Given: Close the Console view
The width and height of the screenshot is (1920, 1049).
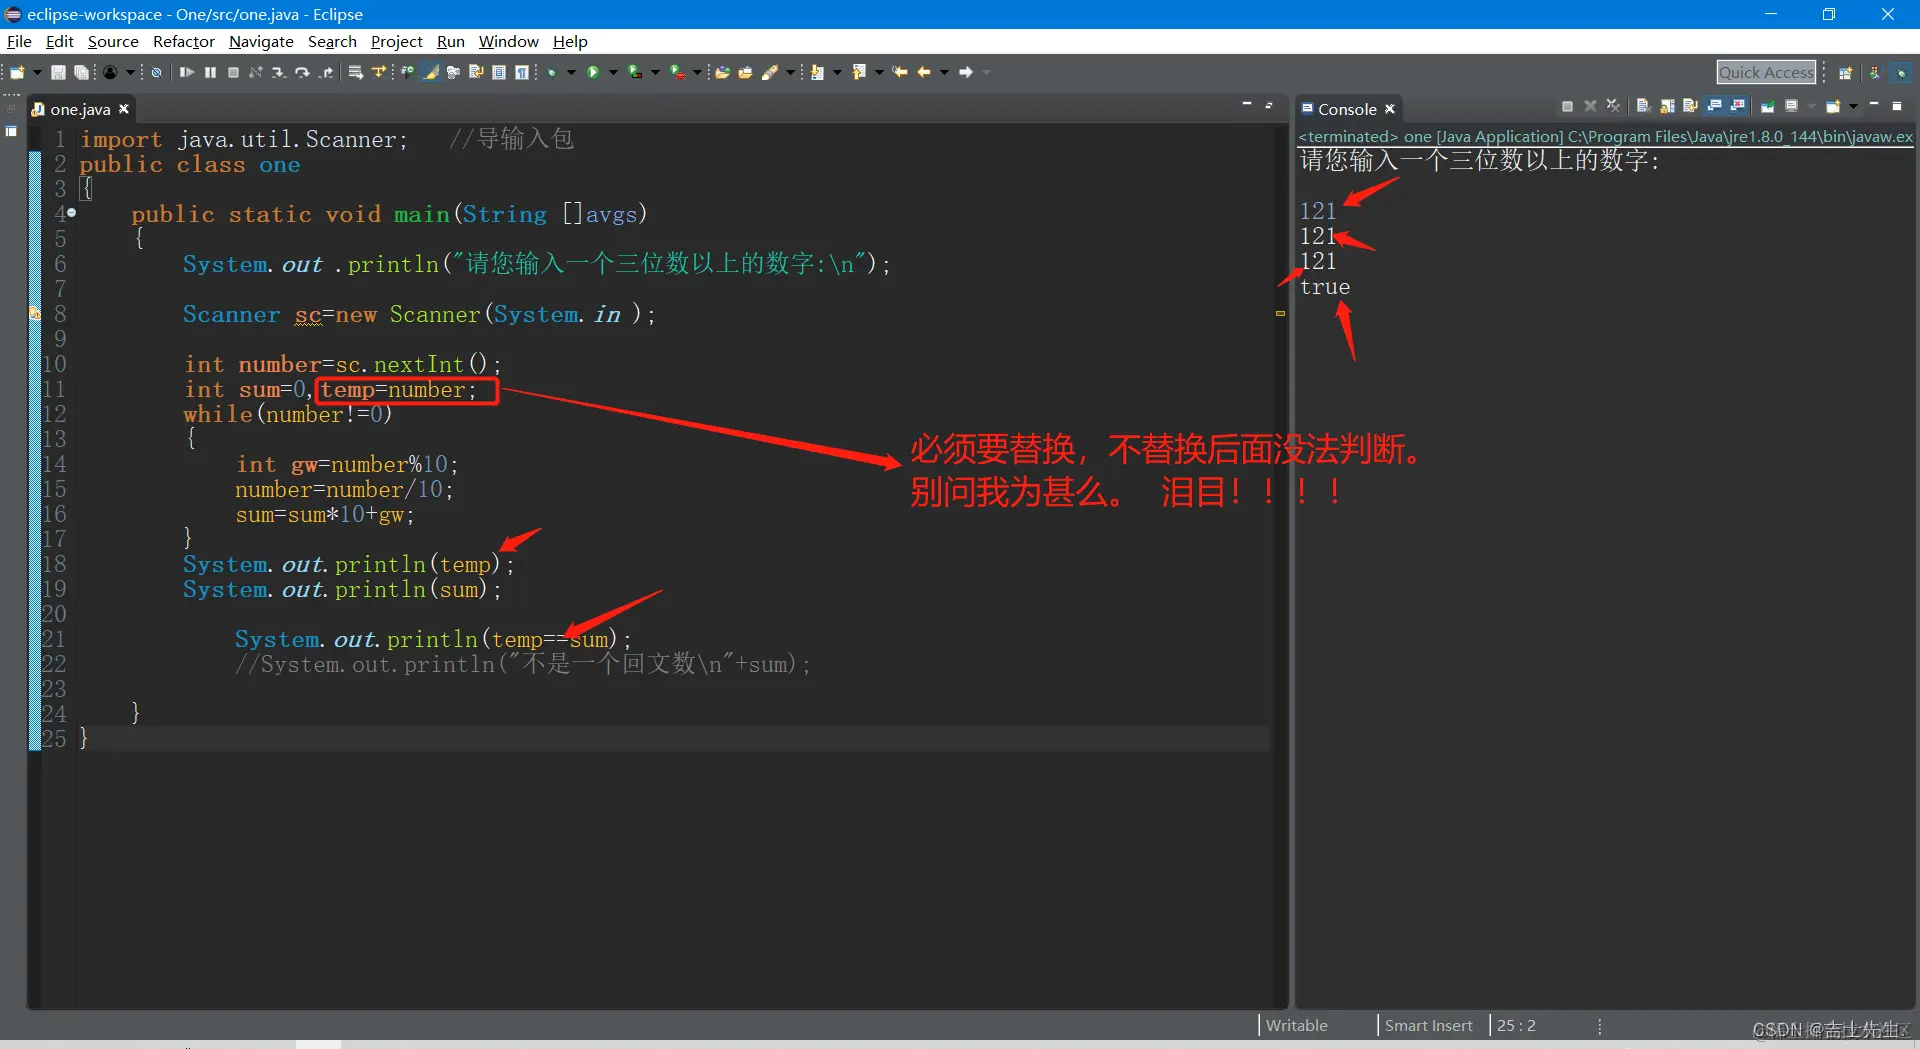Looking at the screenshot, I should pyautogui.click(x=1389, y=109).
